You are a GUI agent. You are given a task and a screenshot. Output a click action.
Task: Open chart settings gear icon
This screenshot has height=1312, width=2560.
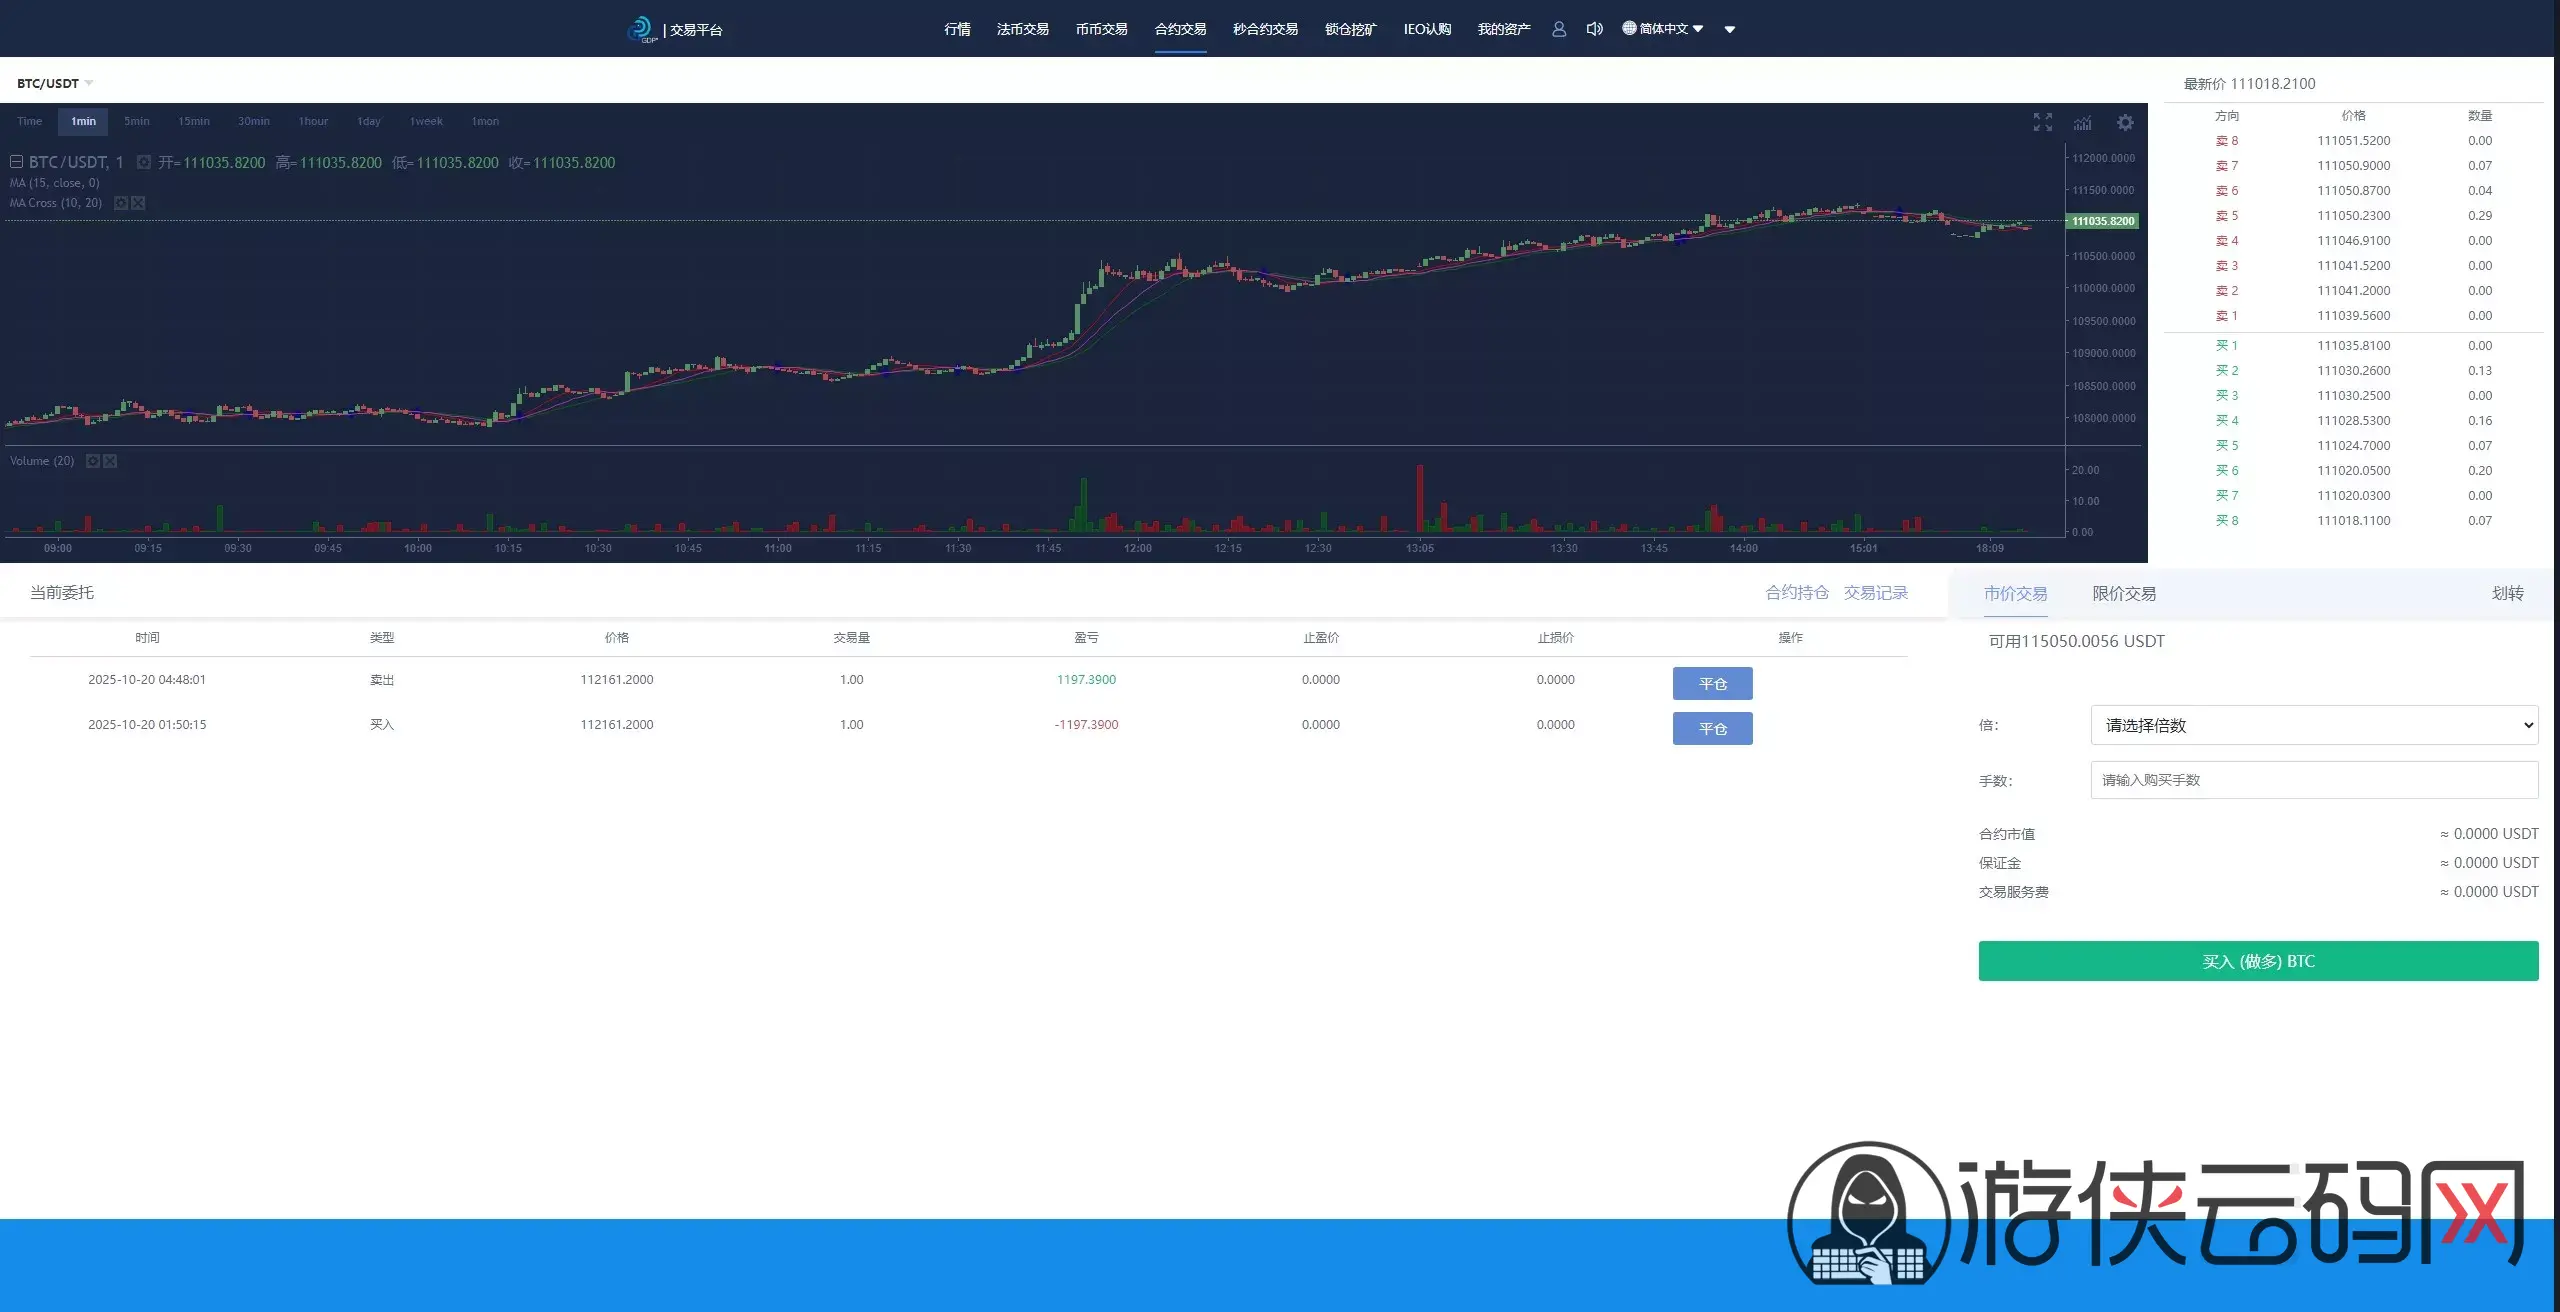tap(2125, 122)
